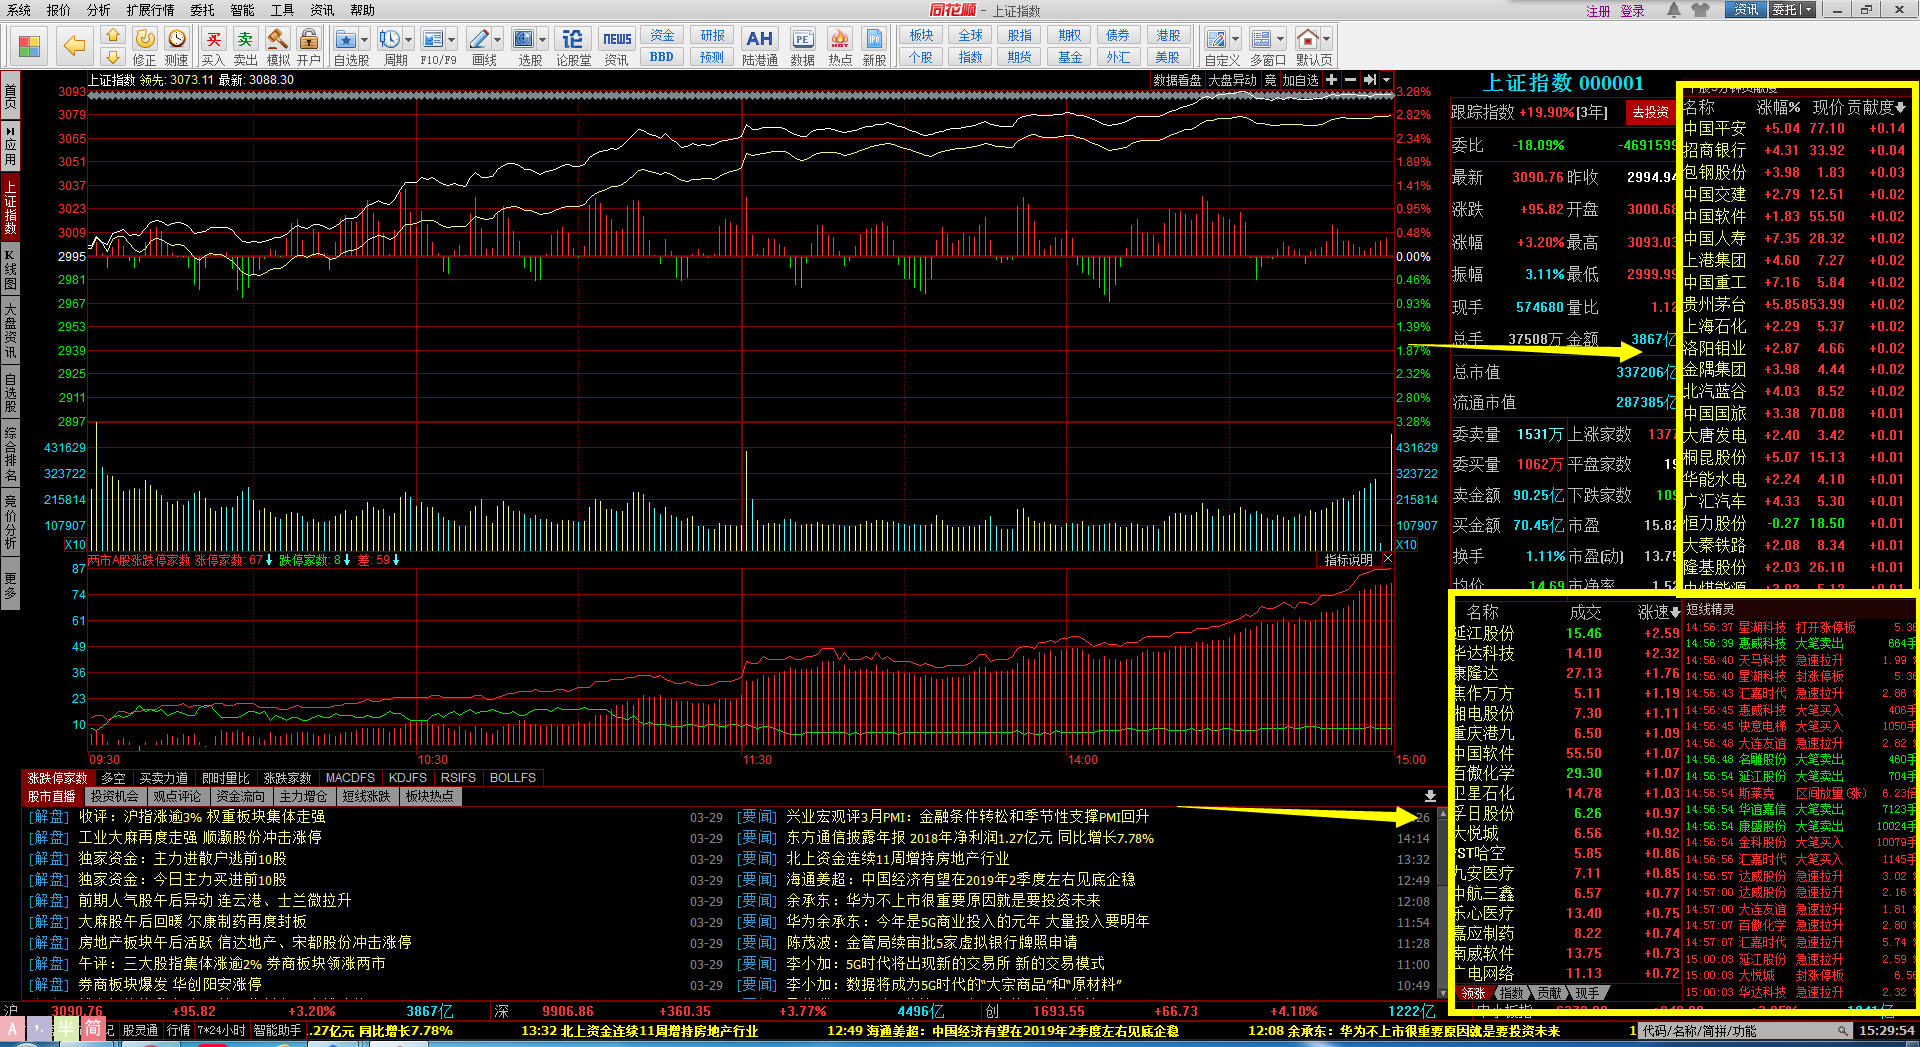The height and width of the screenshot is (1047, 1920).
Task: Click the 测速 clock icon
Action: tap(177, 39)
